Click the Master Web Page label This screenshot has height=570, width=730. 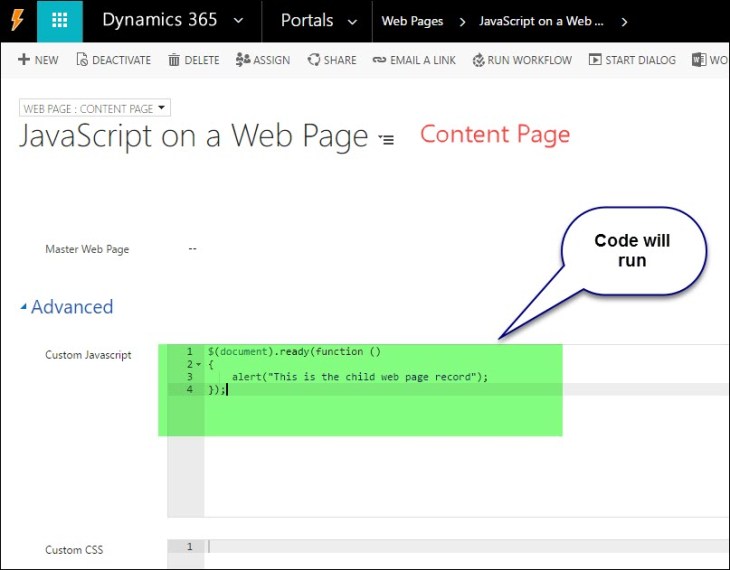pos(87,249)
